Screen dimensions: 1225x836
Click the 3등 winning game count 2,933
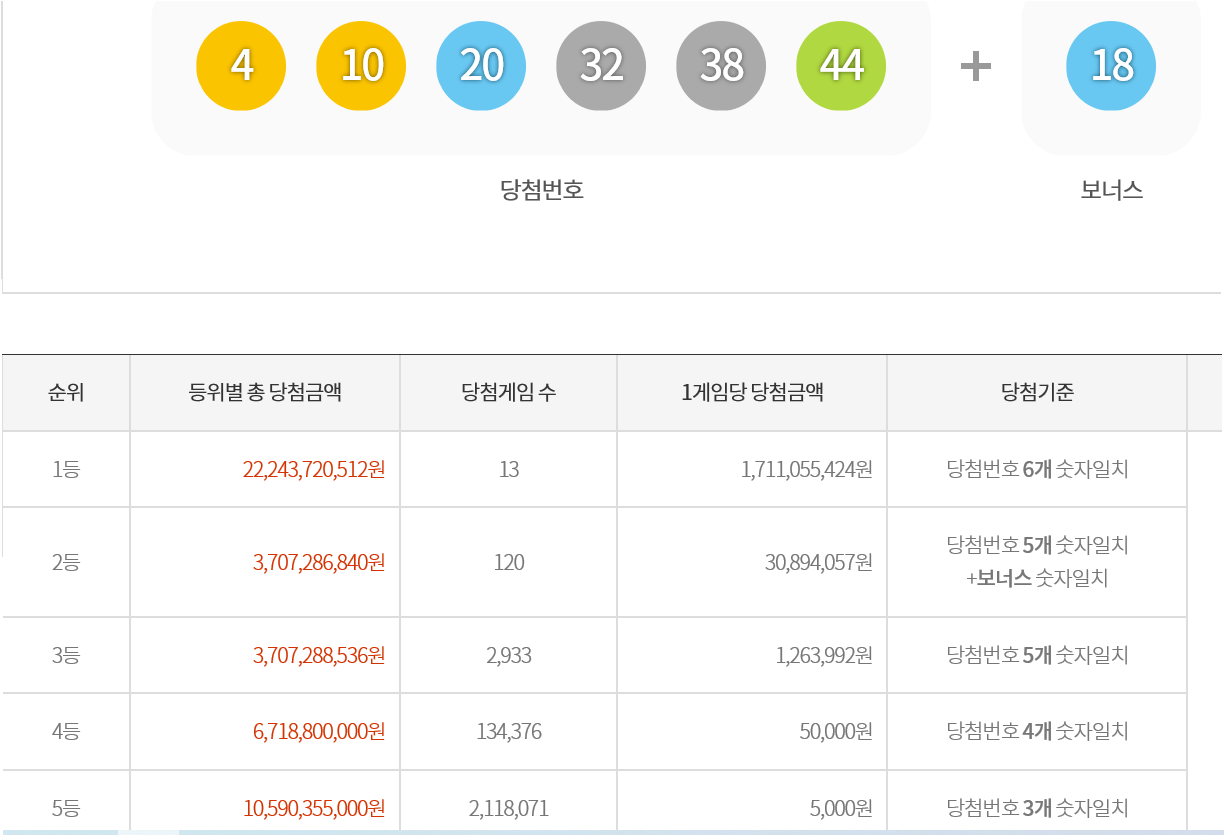click(x=508, y=656)
